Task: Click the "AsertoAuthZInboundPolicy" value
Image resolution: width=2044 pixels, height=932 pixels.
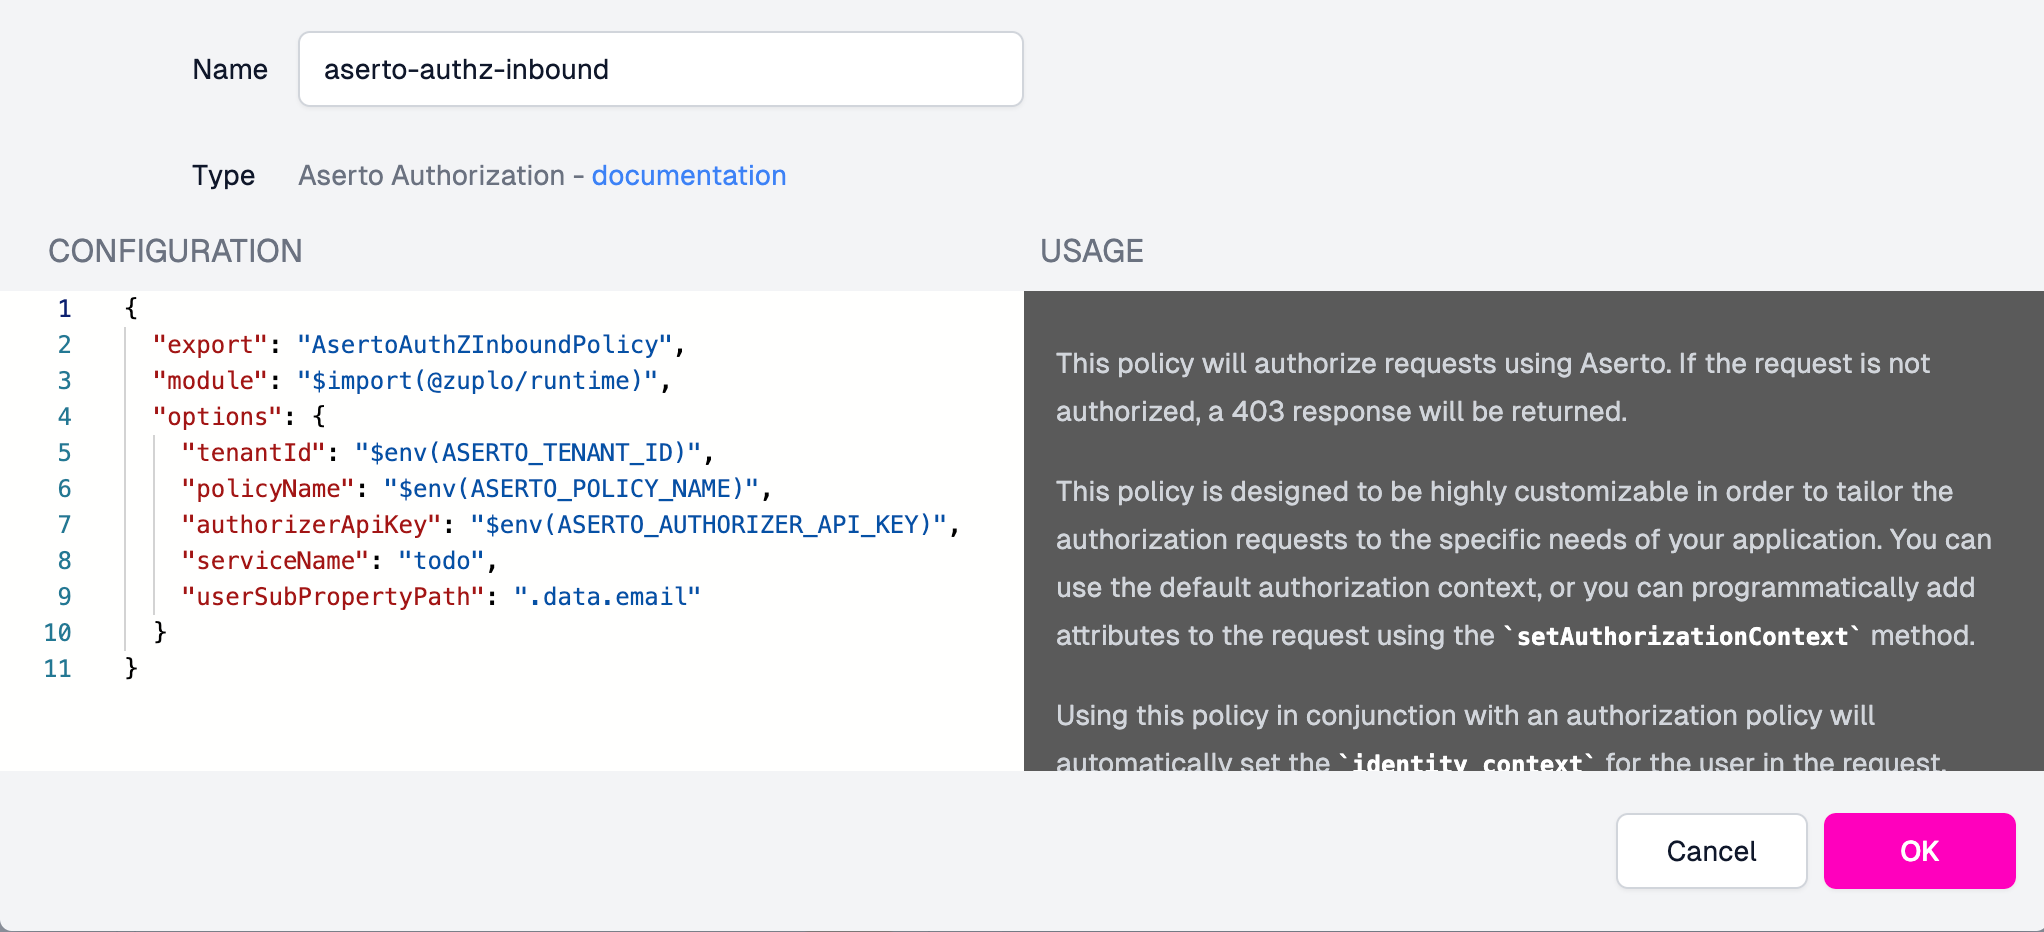Action: (485, 345)
